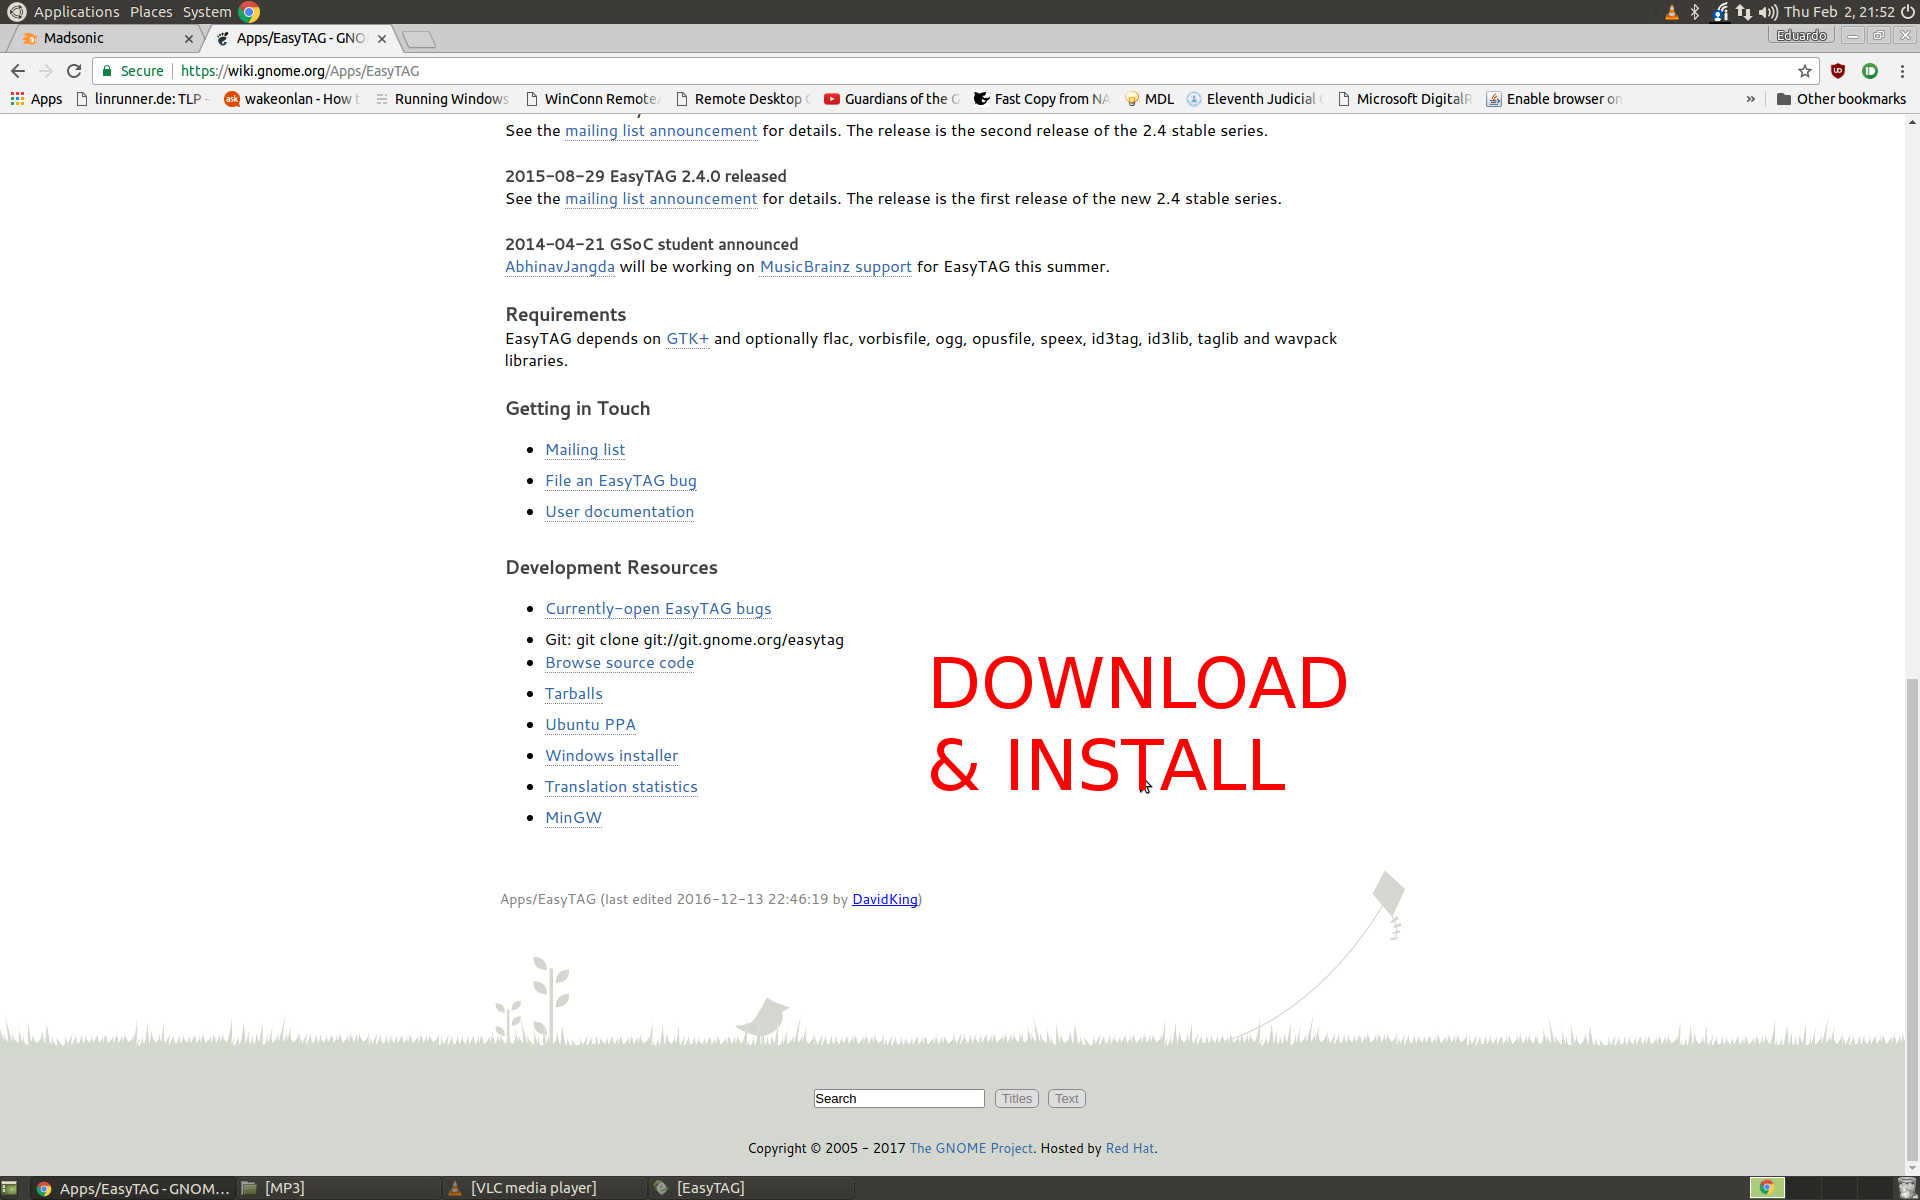Image resolution: width=1920 pixels, height=1200 pixels.
Task: Open the AbhinavJangda link
Action: pos(560,267)
